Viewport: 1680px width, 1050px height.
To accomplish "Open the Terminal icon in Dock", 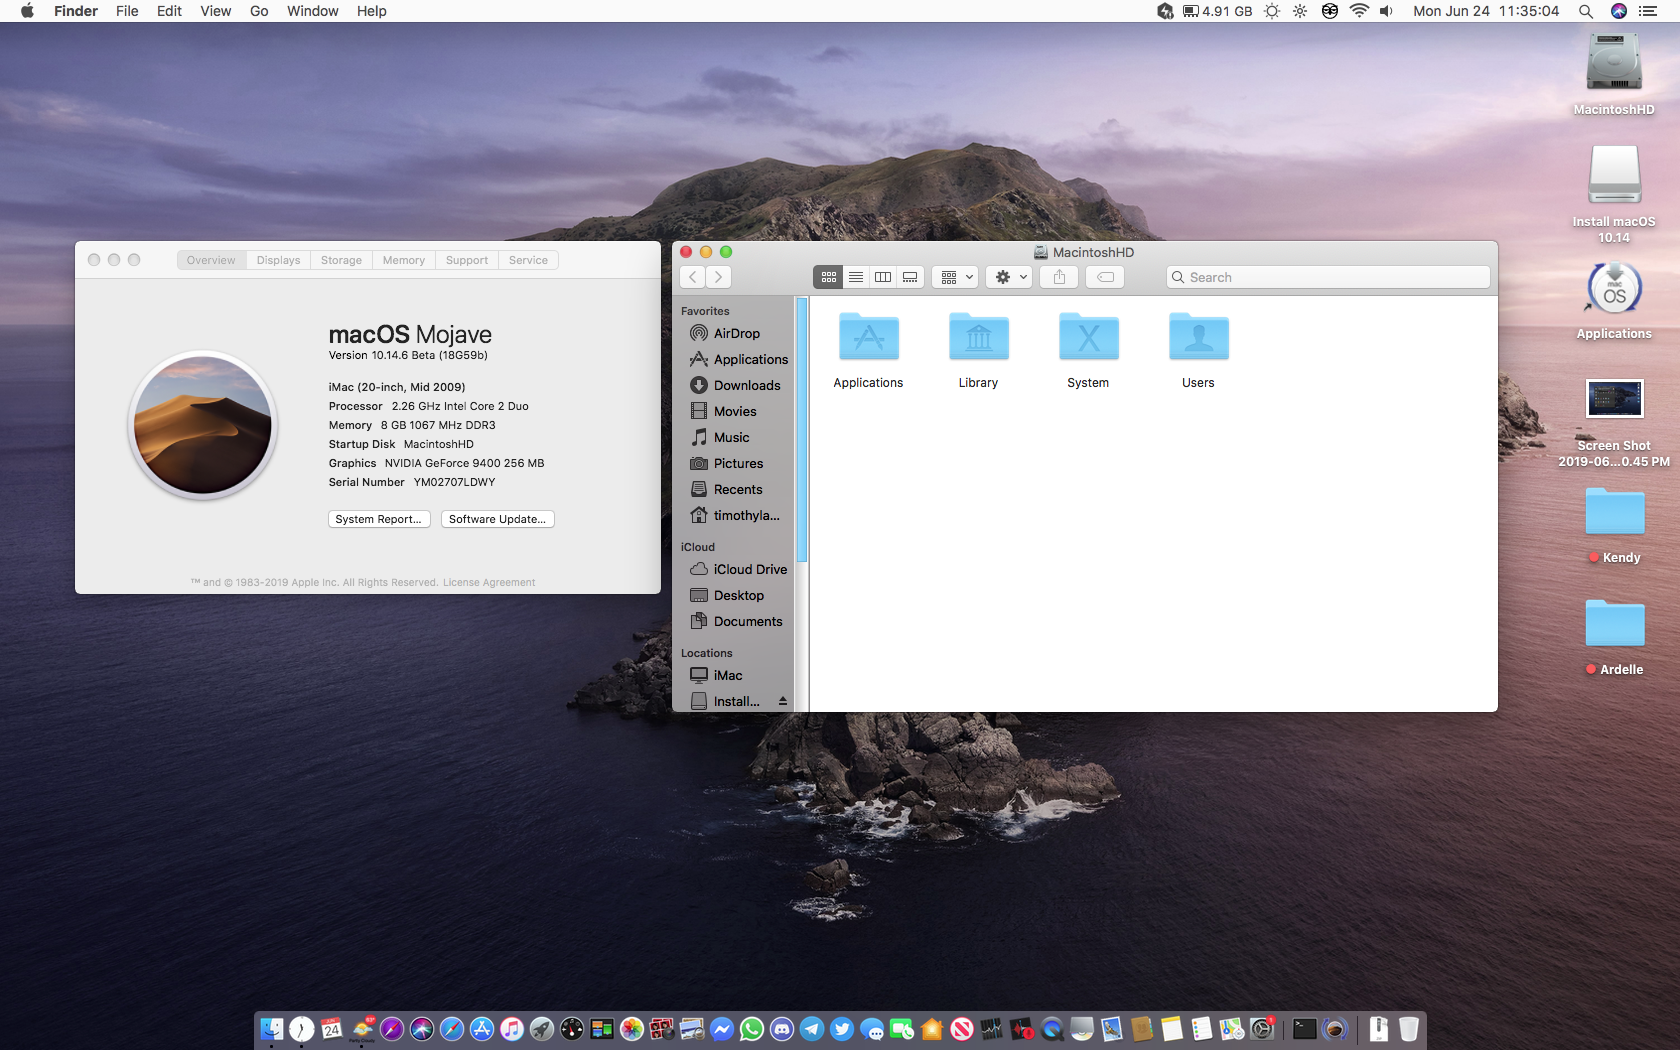I will [x=1304, y=1028].
